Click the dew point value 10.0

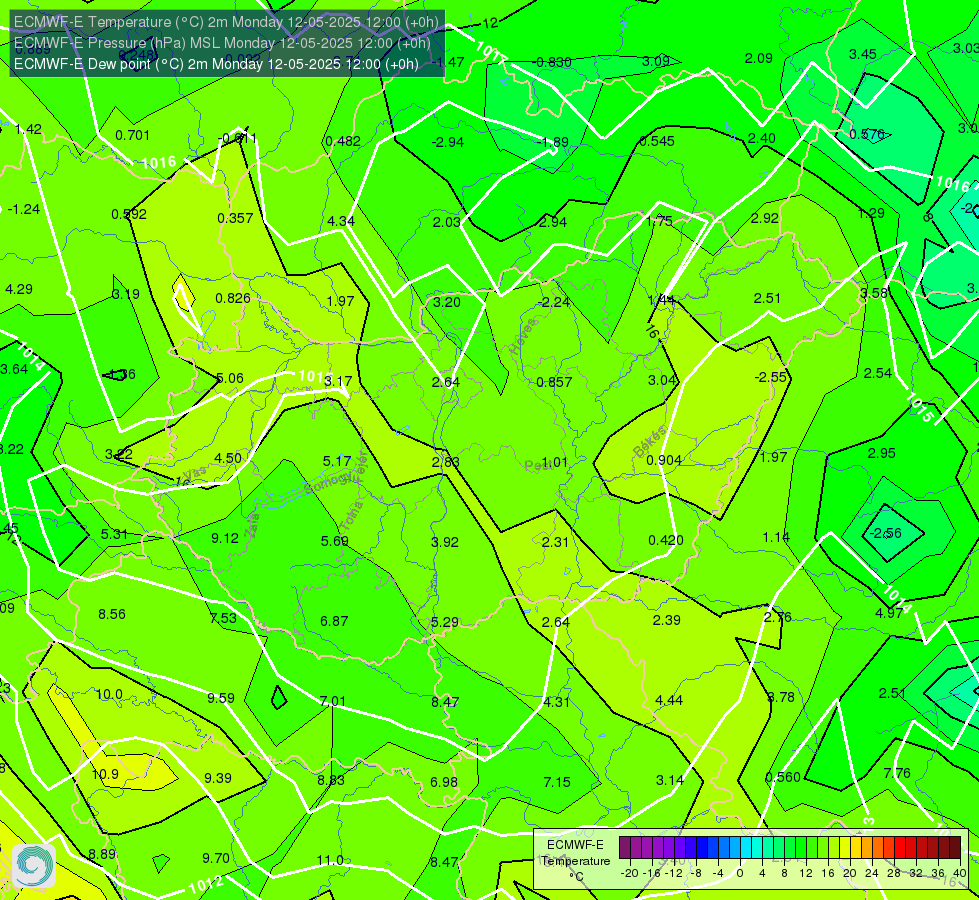click(109, 695)
